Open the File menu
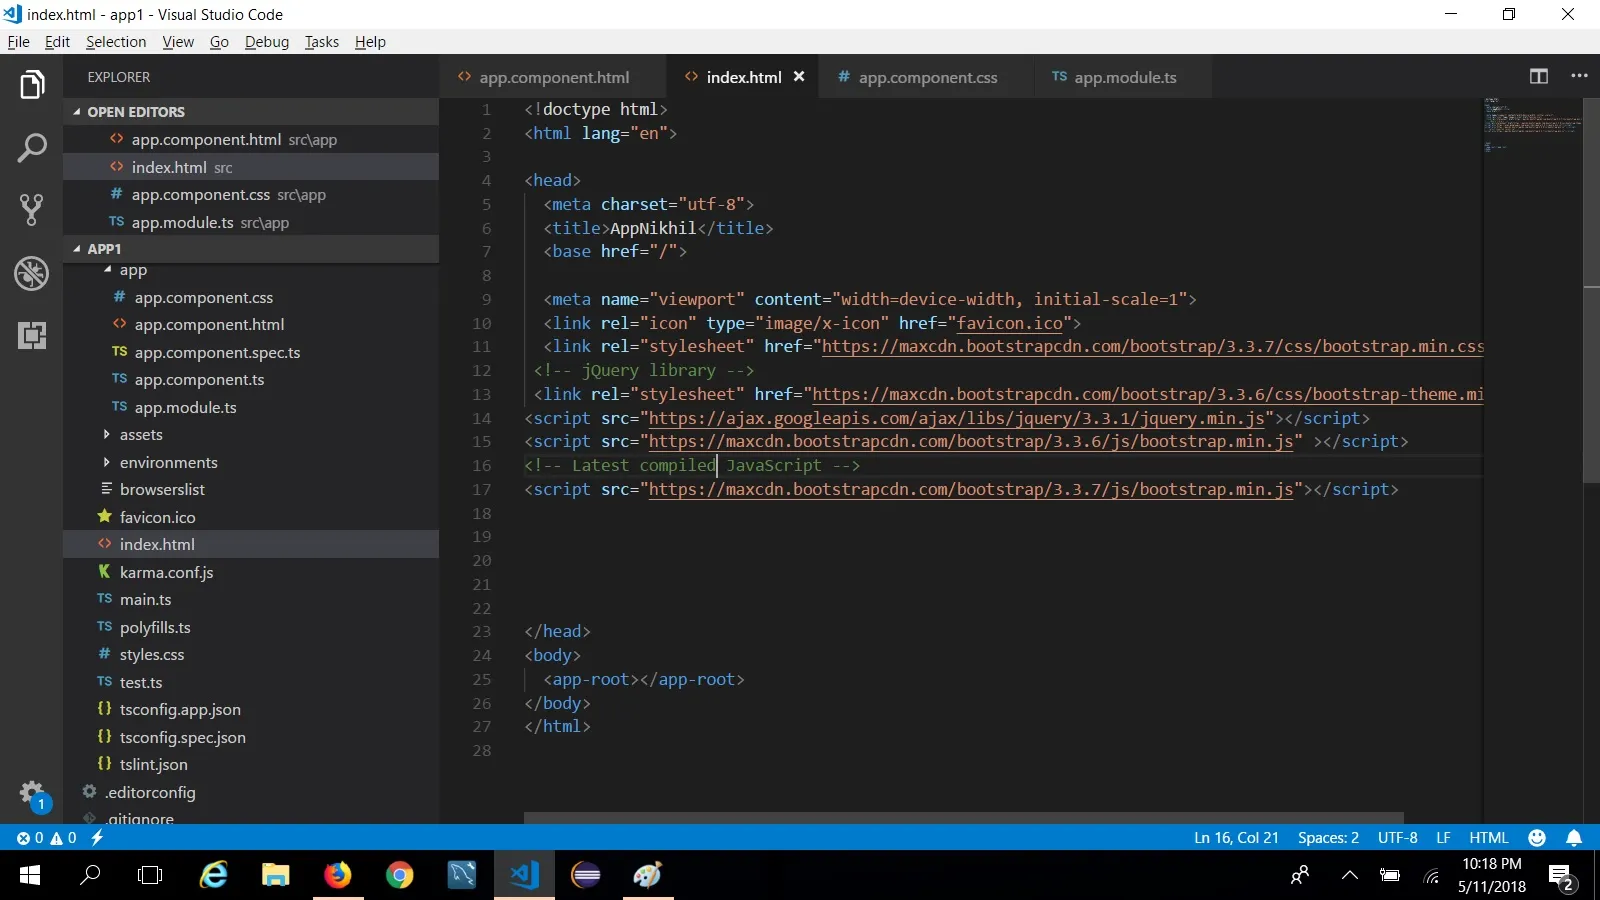 19,42
